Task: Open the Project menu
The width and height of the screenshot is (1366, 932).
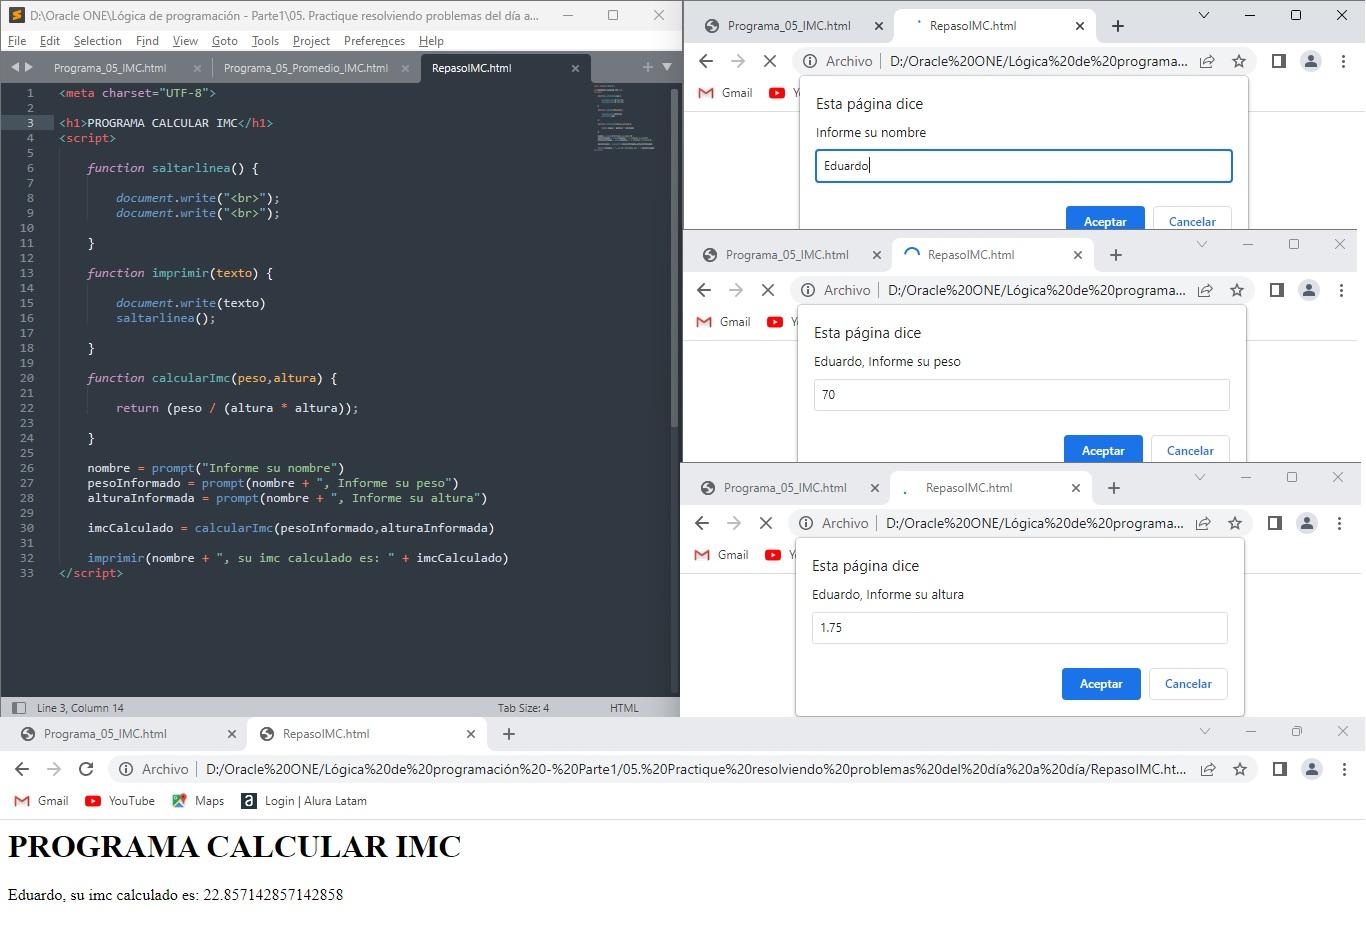Action: click(x=311, y=41)
